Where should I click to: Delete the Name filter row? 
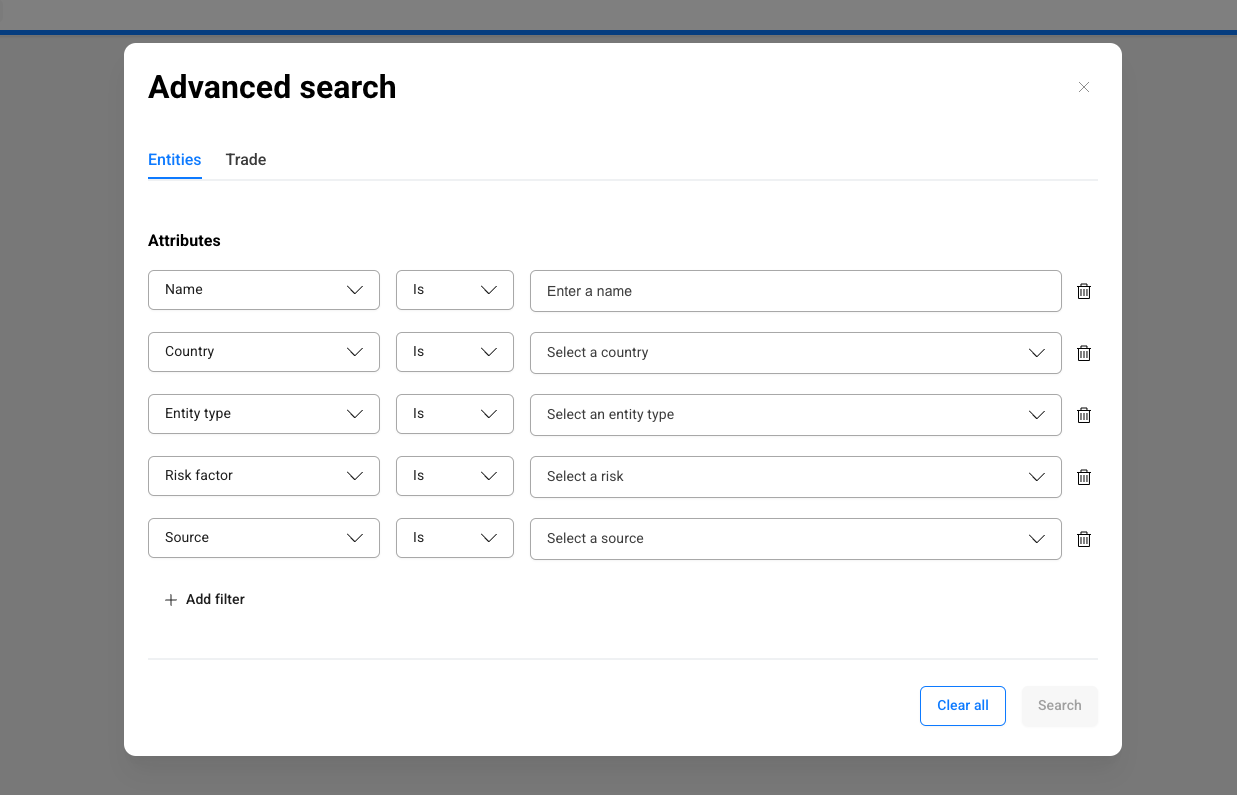point(1083,291)
